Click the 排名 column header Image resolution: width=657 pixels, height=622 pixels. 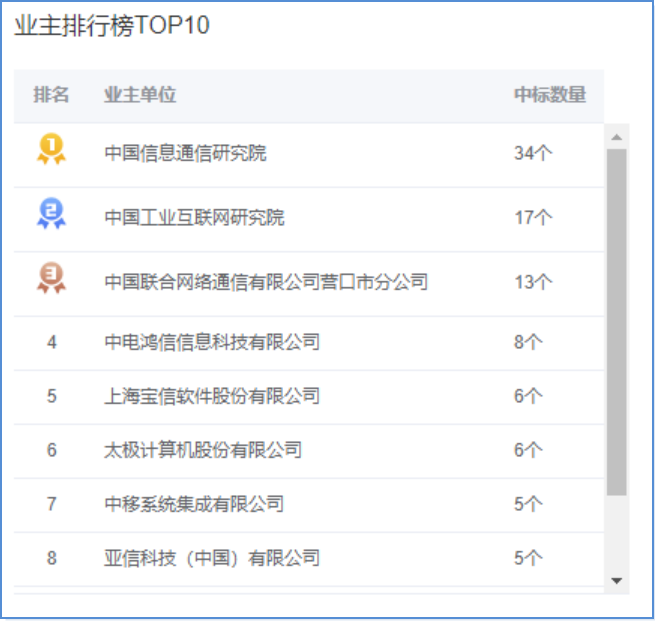51,95
